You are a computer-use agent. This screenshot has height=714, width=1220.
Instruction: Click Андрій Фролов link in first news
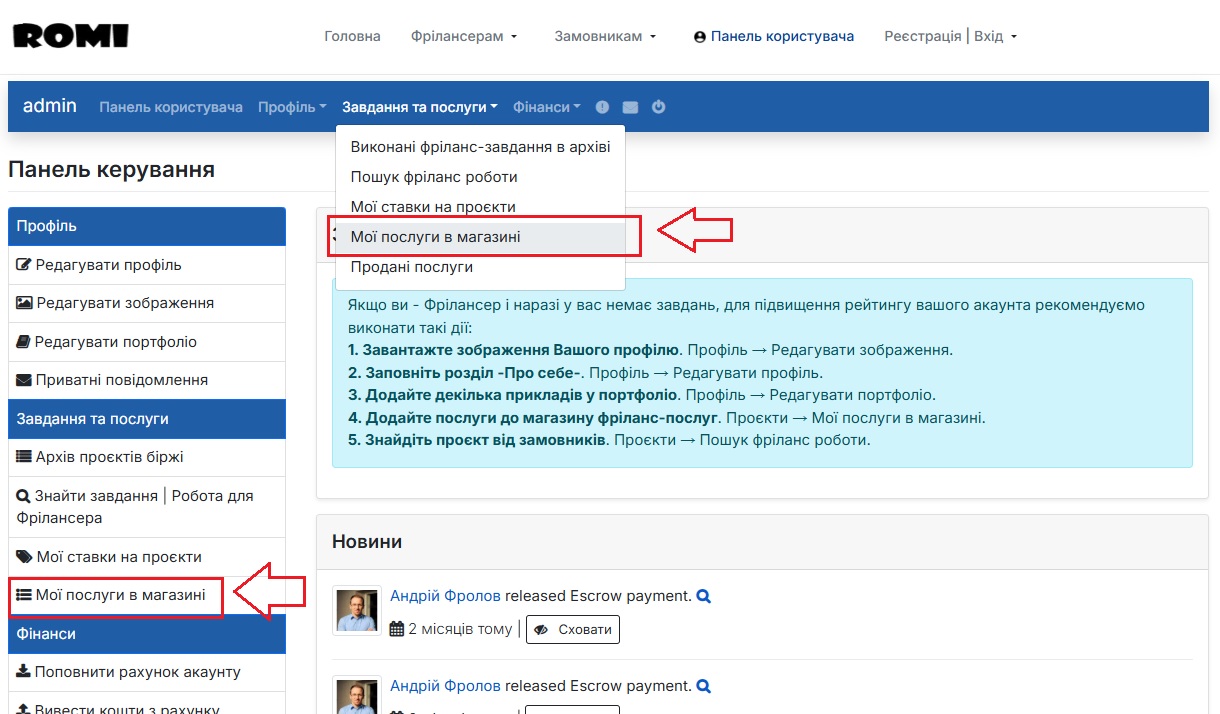coord(445,596)
